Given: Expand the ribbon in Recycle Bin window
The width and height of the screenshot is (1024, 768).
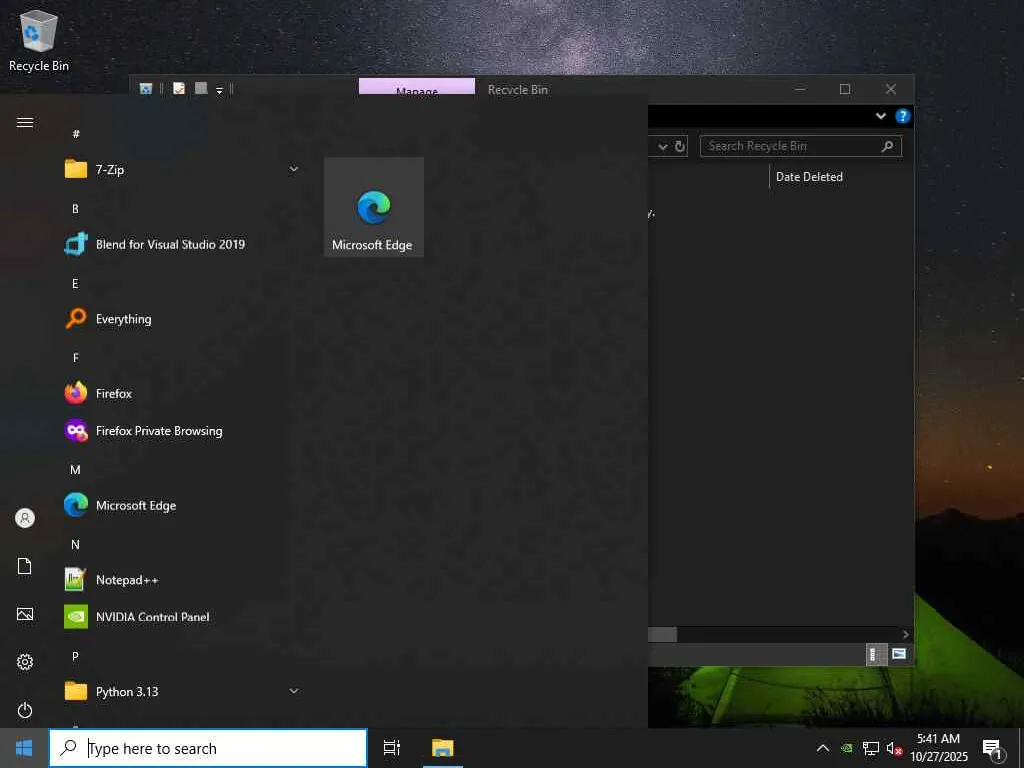Looking at the screenshot, I should point(880,116).
